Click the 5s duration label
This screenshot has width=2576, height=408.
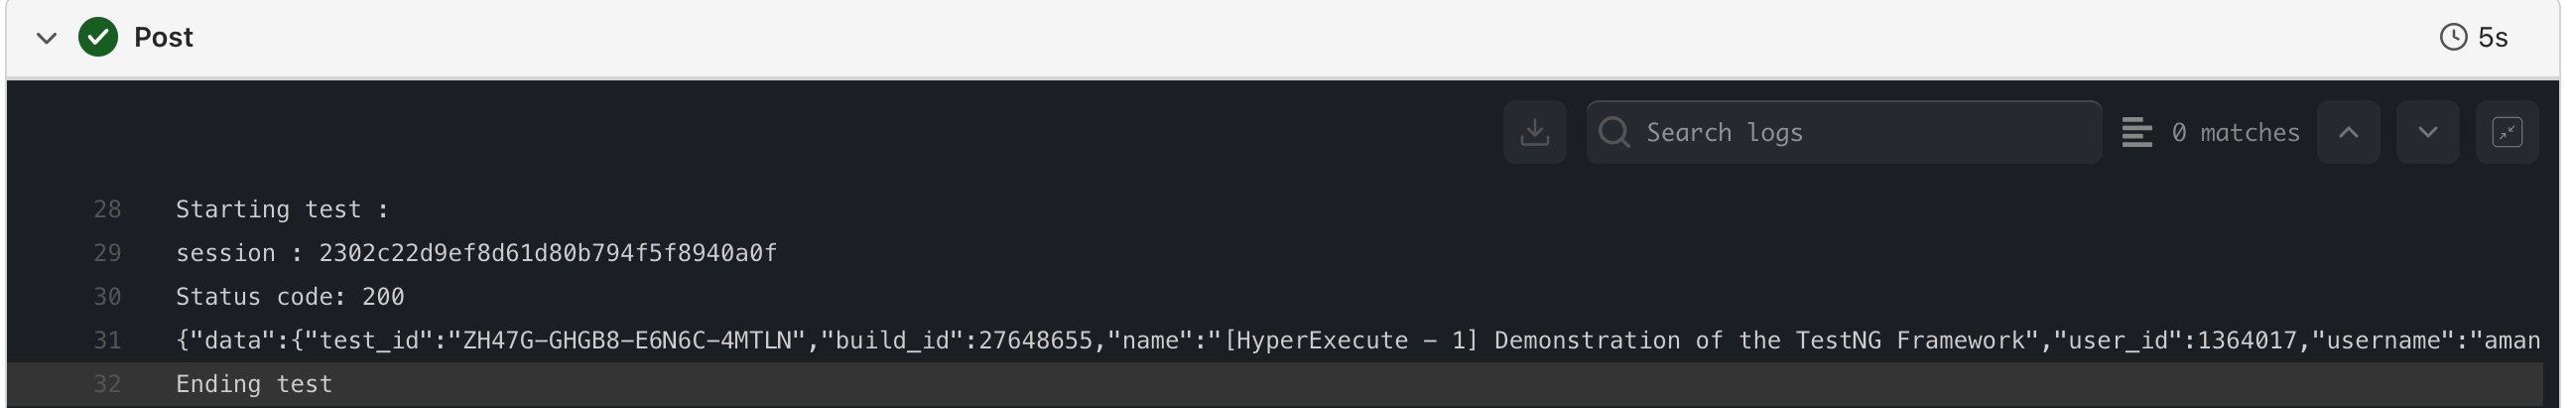pyautogui.click(x=2493, y=38)
